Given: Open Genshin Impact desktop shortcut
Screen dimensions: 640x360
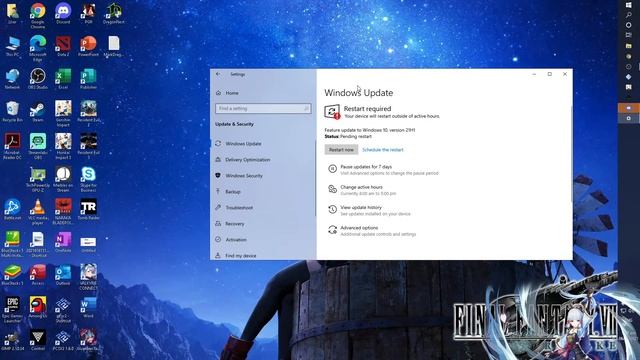Looking at the screenshot, I should coord(63,113).
